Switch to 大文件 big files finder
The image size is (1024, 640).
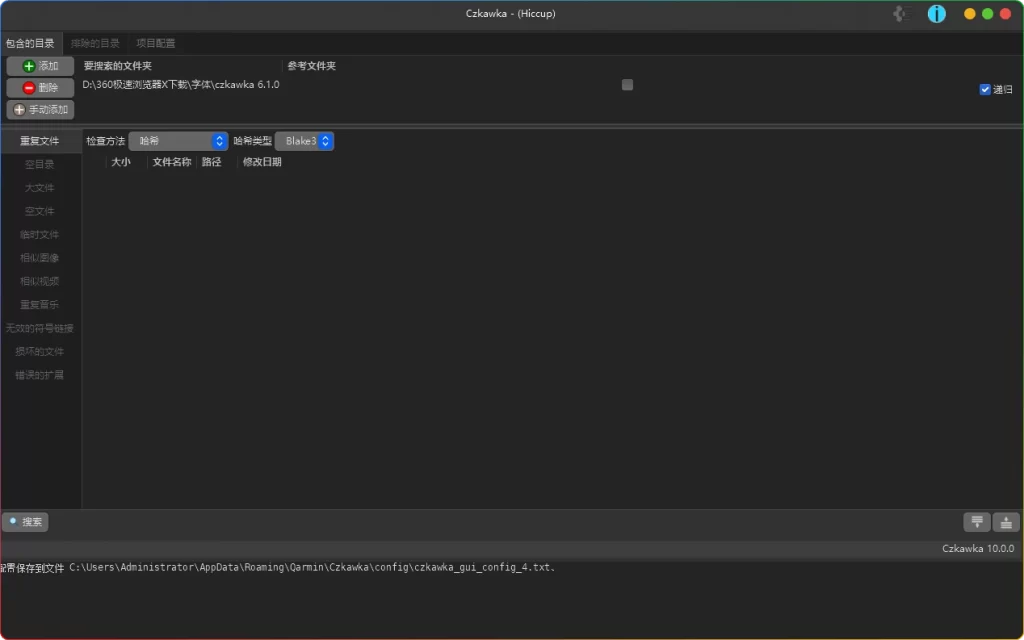pyautogui.click(x=41, y=187)
